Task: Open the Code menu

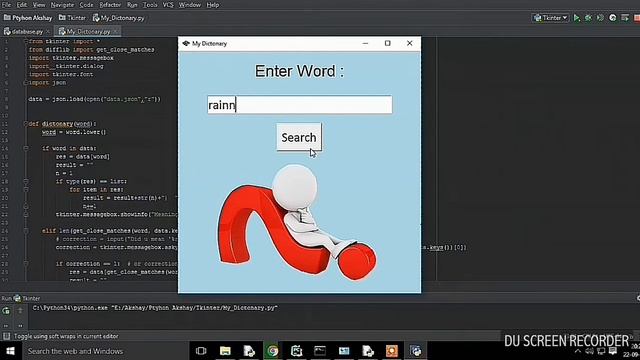Action: 86,5
